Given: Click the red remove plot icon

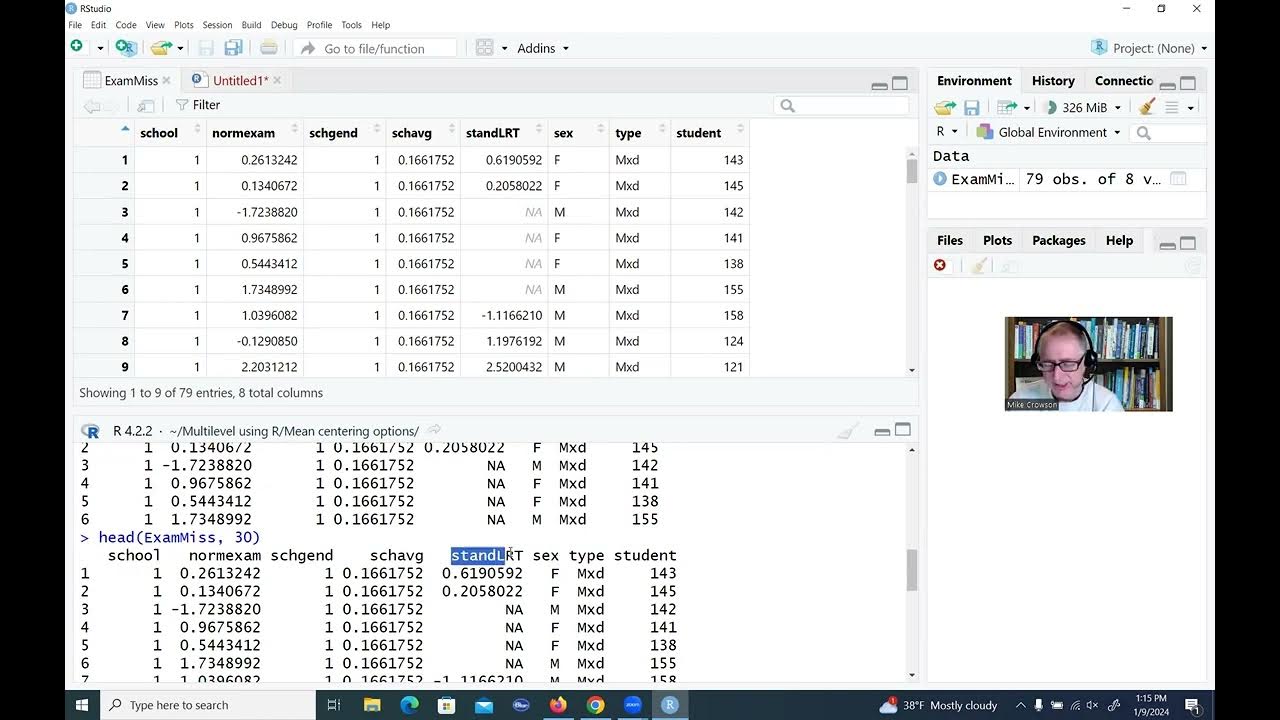Looking at the screenshot, I should point(940,265).
